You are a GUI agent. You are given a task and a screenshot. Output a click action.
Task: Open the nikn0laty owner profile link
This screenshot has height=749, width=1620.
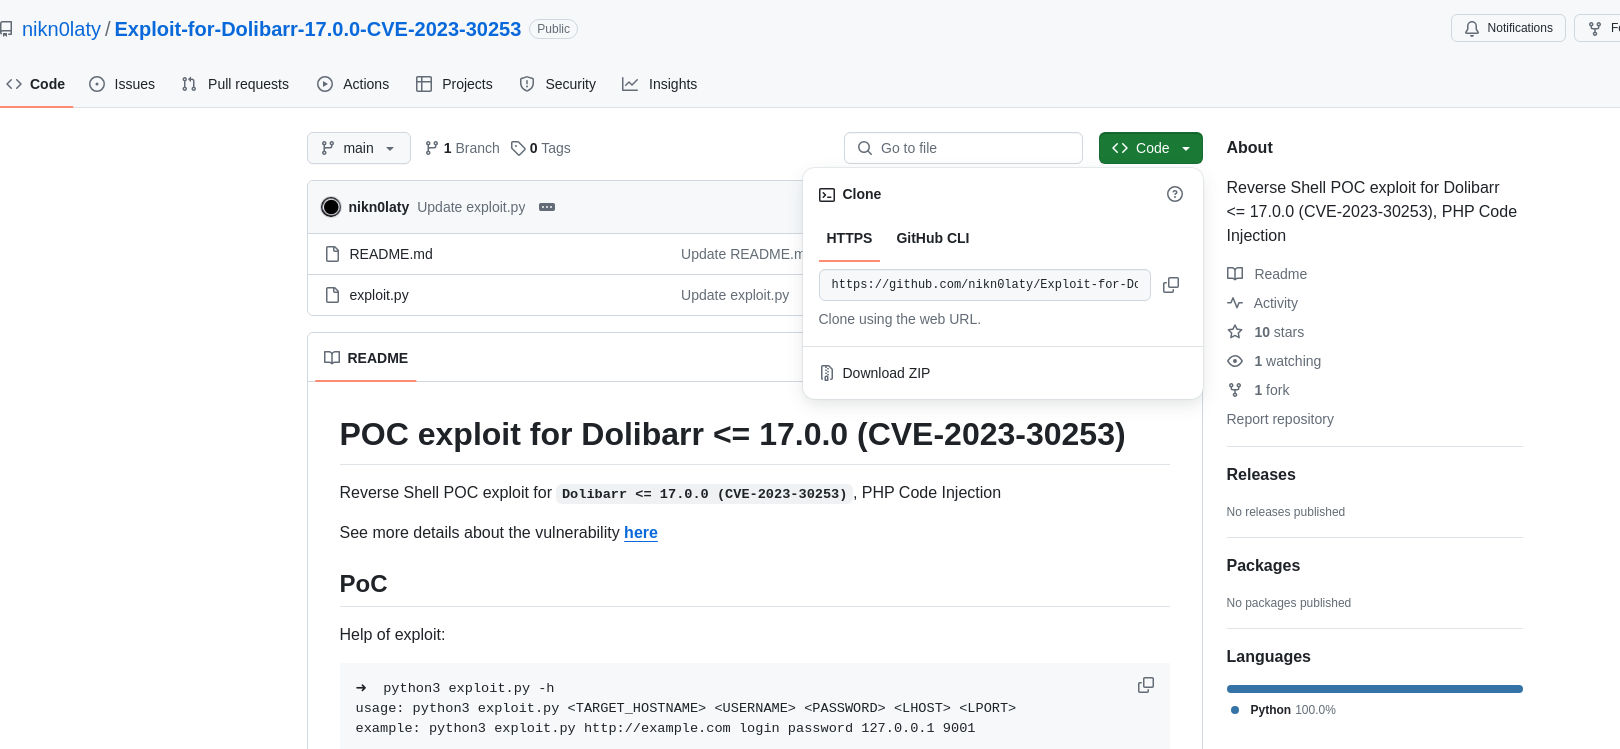pyautogui.click(x=61, y=29)
